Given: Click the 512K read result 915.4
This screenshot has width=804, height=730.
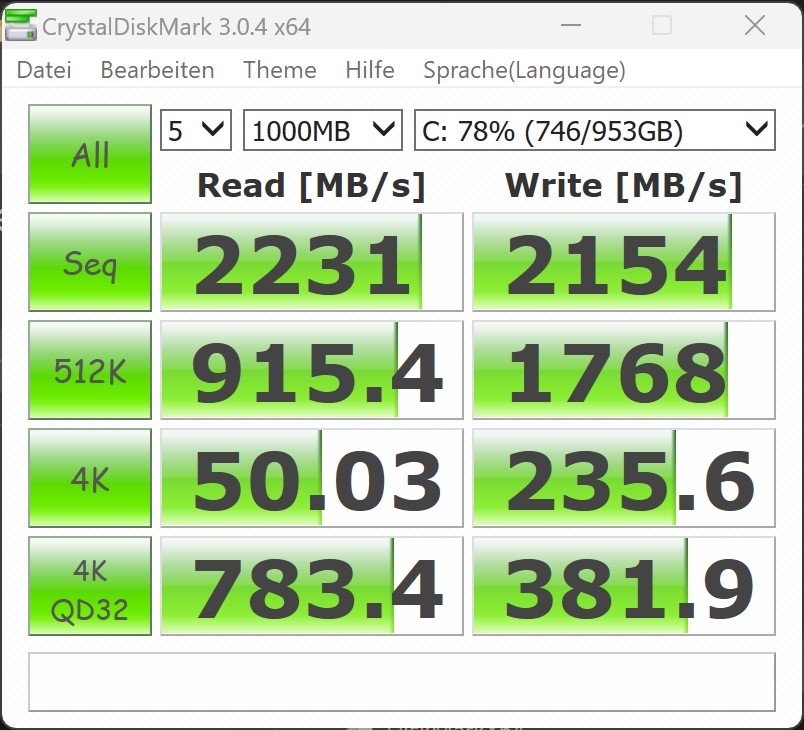Looking at the screenshot, I should [312, 370].
